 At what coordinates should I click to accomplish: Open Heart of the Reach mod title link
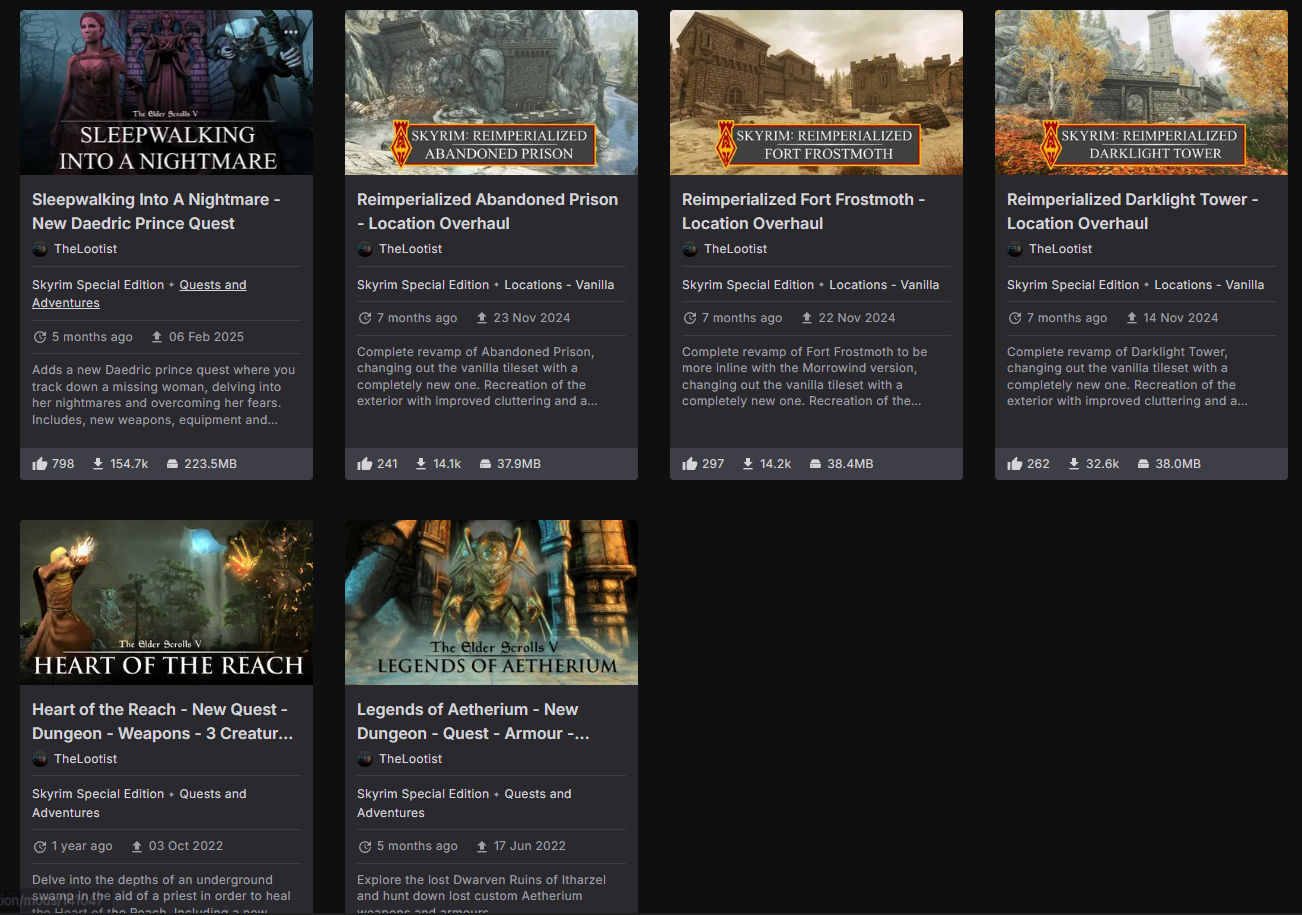(x=162, y=721)
